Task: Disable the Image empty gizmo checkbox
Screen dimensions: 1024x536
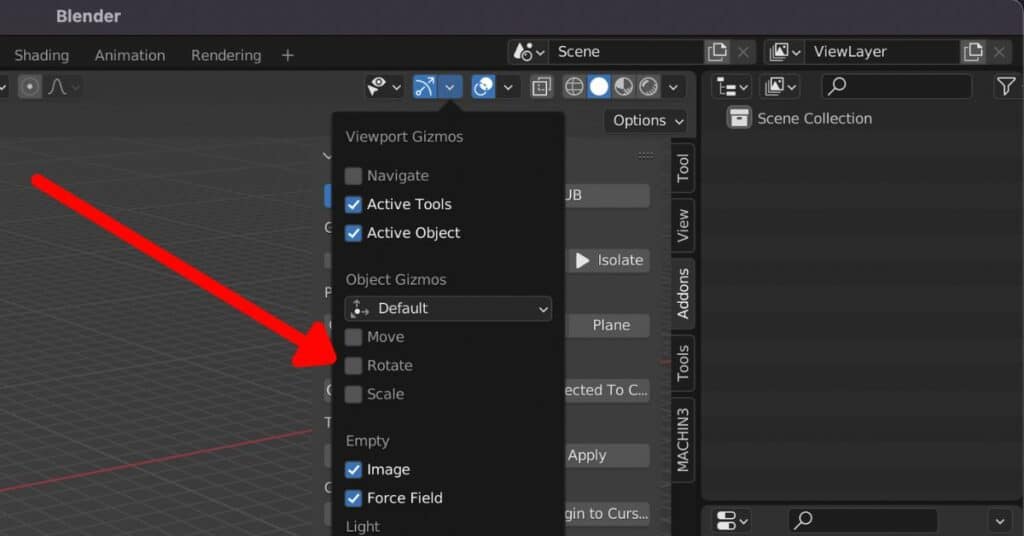Action: 353,469
